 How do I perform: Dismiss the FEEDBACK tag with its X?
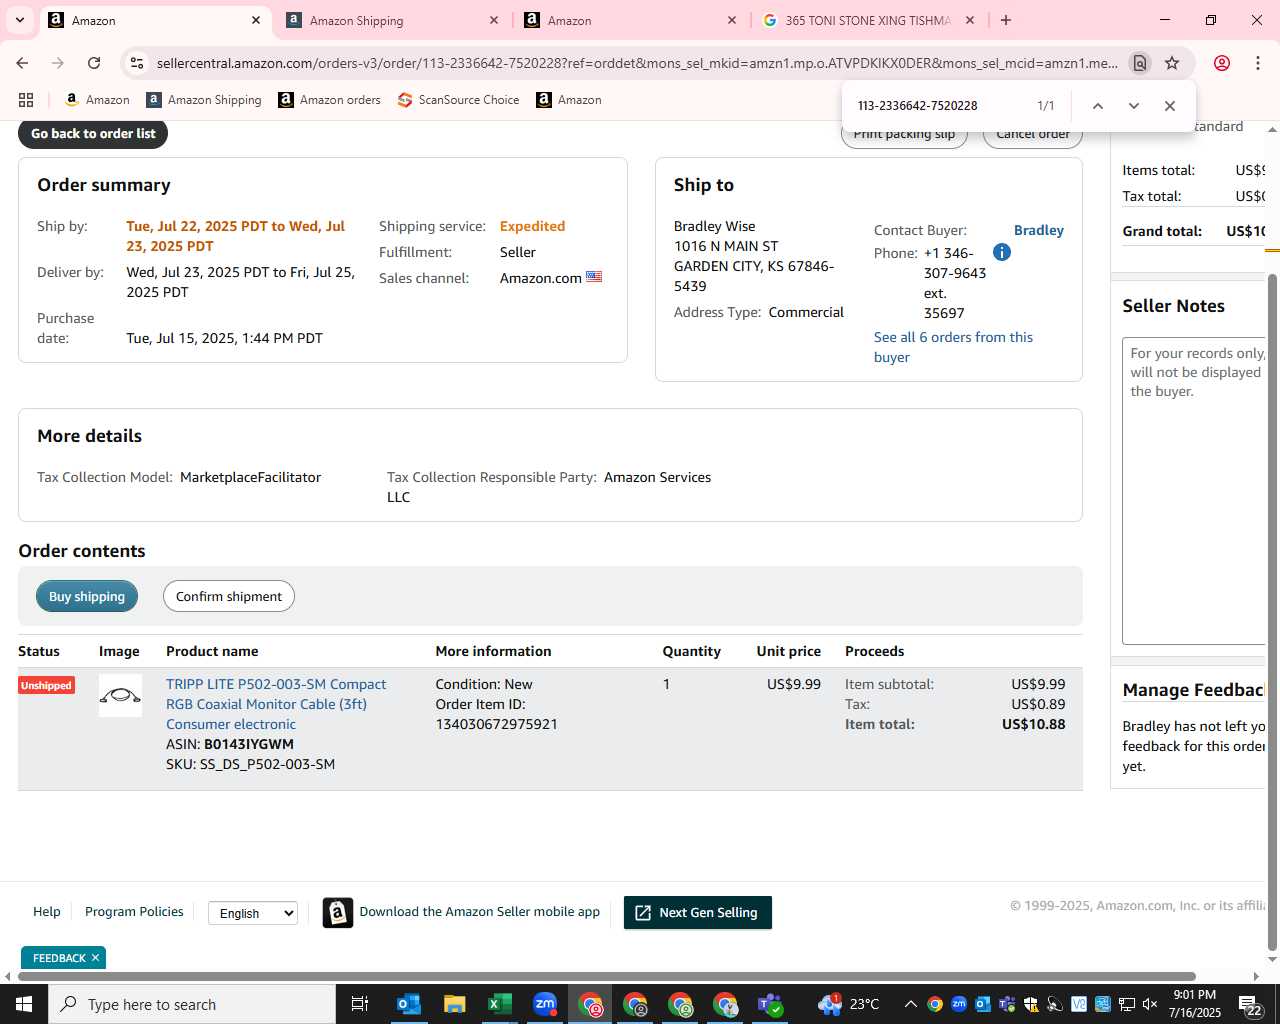click(95, 958)
